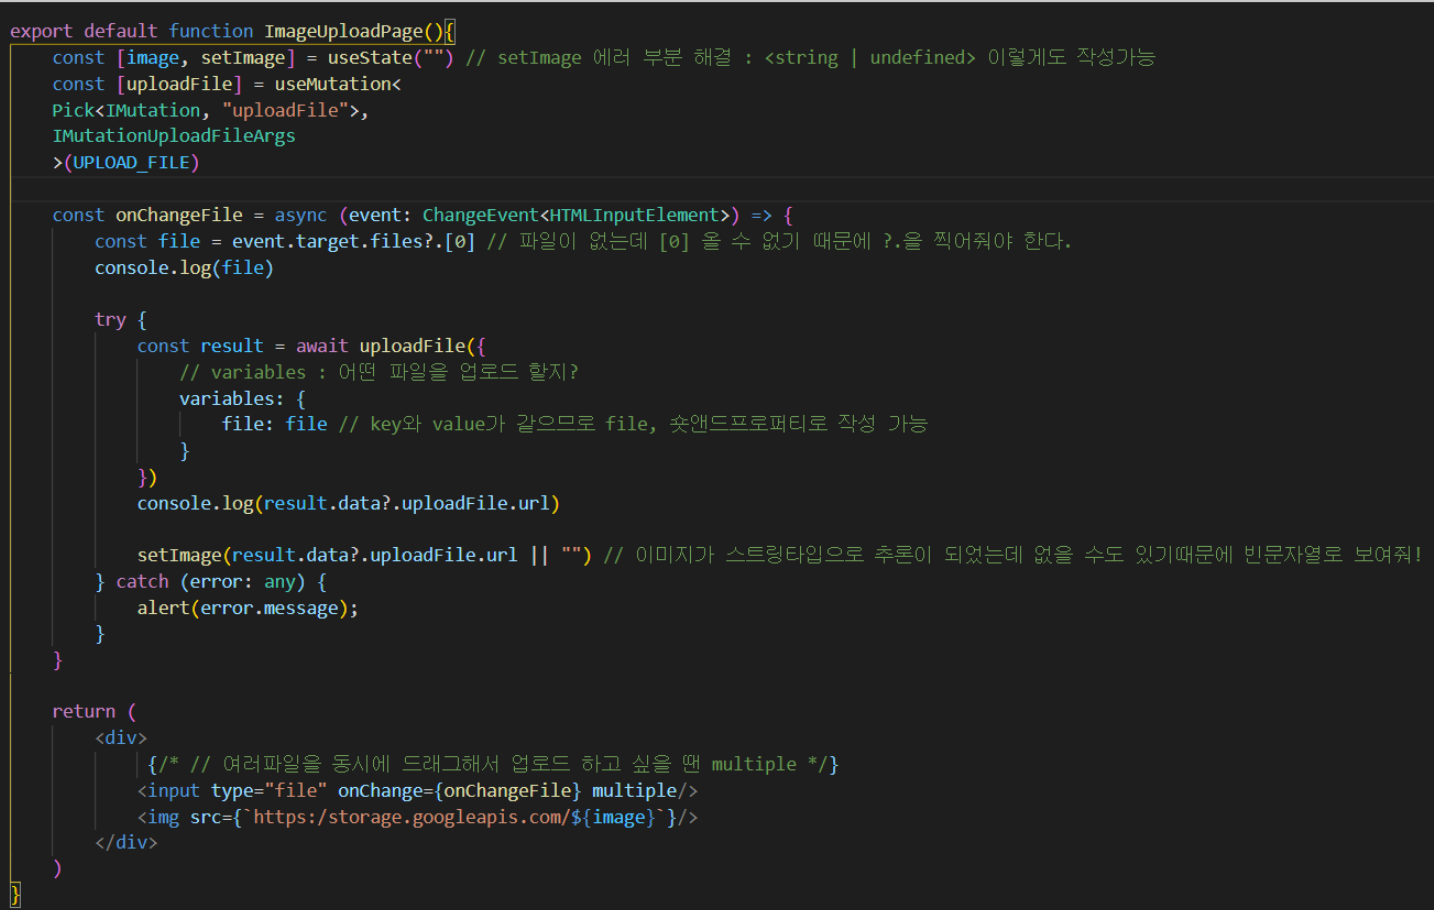The height and width of the screenshot is (910, 1434).
Task: Click the UPLOAD_FILE constant
Action: coord(135,161)
